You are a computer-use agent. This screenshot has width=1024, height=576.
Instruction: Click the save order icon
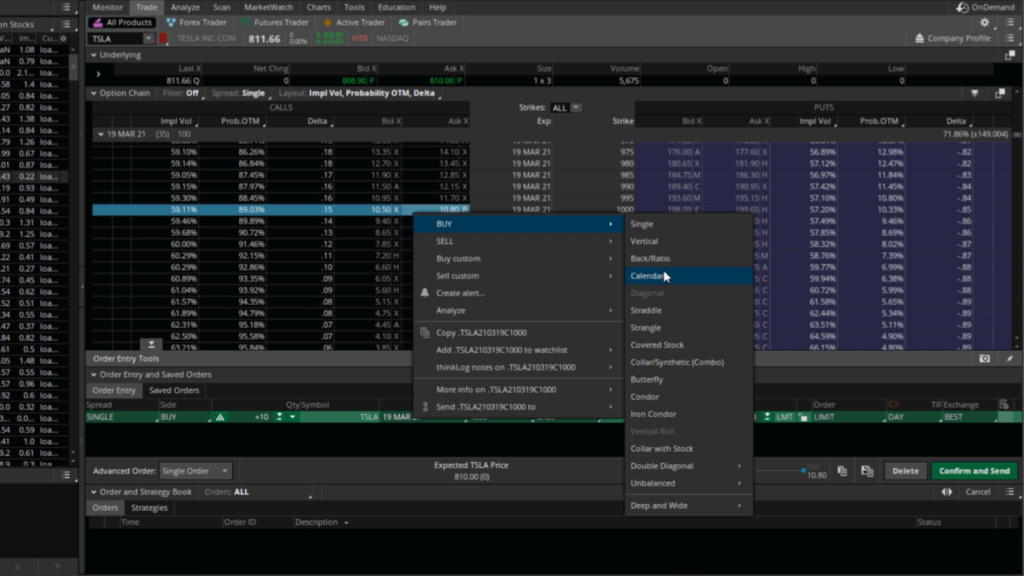click(867, 471)
